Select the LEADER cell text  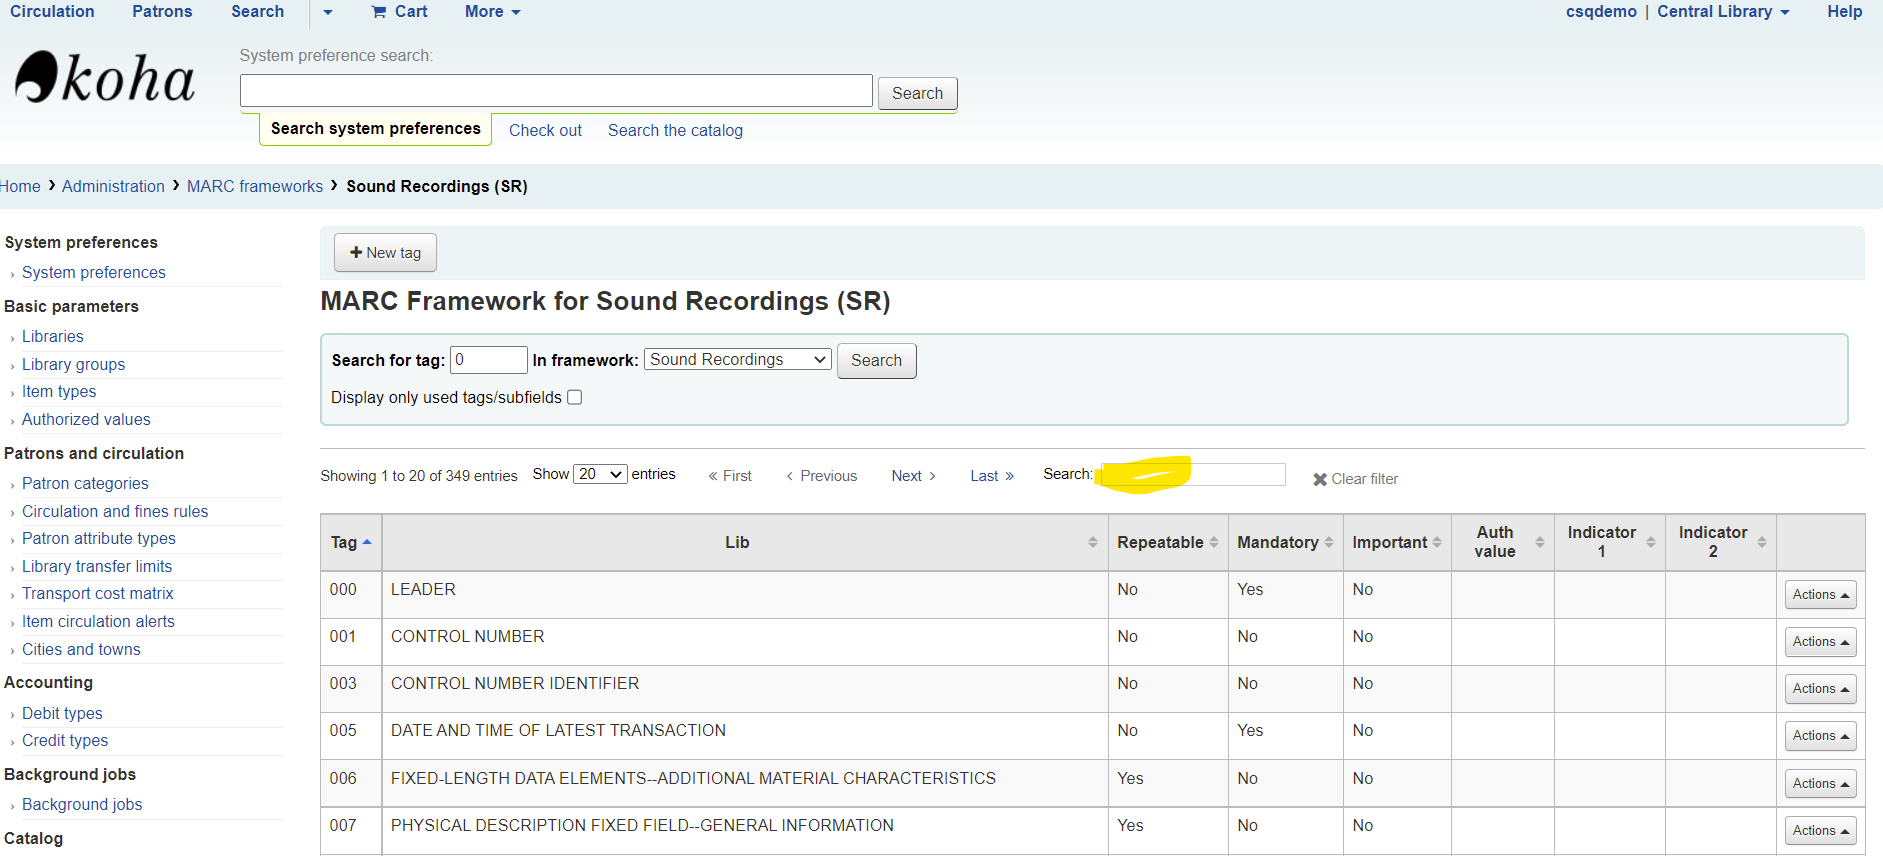point(423,589)
